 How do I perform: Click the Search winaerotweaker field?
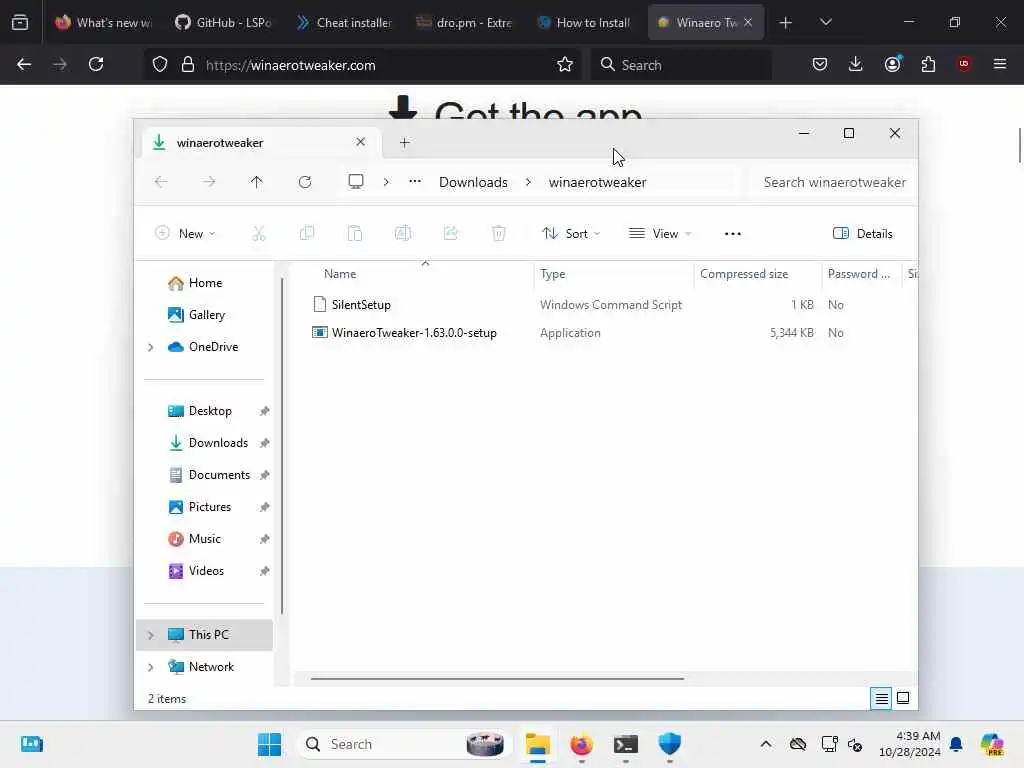[834, 182]
